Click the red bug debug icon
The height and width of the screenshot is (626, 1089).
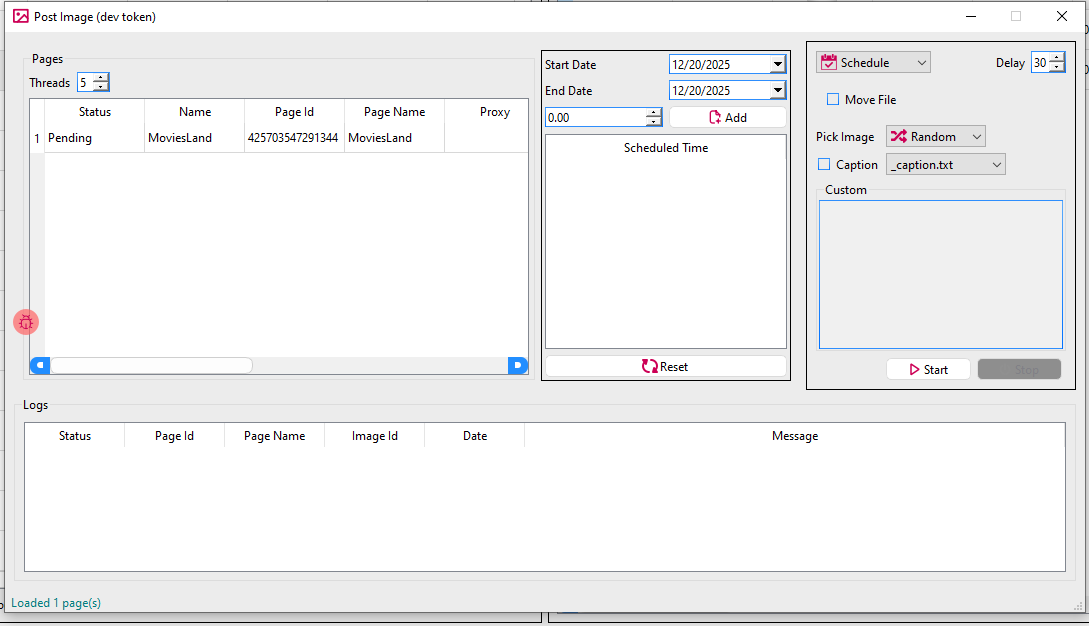point(26,322)
